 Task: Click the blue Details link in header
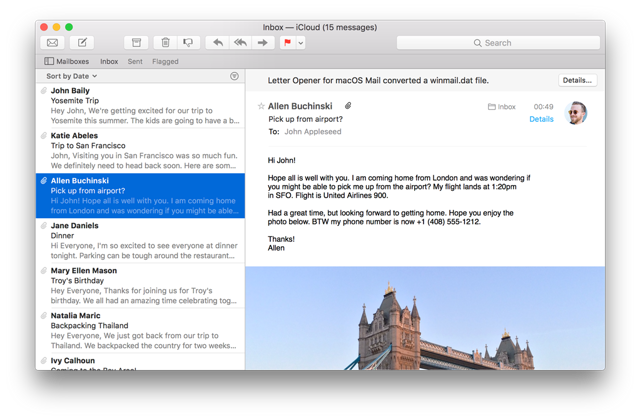tap(541, 119)
